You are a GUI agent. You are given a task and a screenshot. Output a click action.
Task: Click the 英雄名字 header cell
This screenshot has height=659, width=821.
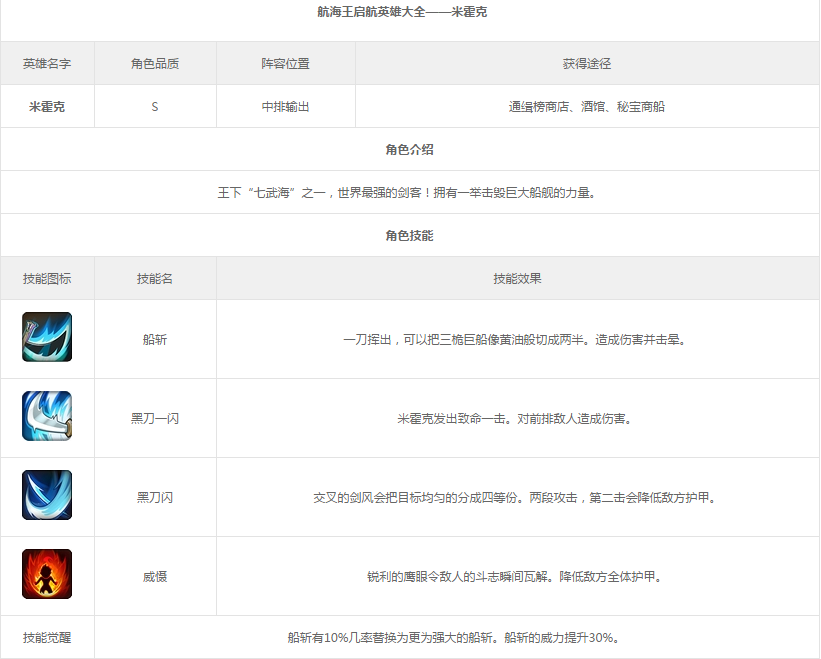[x=47, y=63]
